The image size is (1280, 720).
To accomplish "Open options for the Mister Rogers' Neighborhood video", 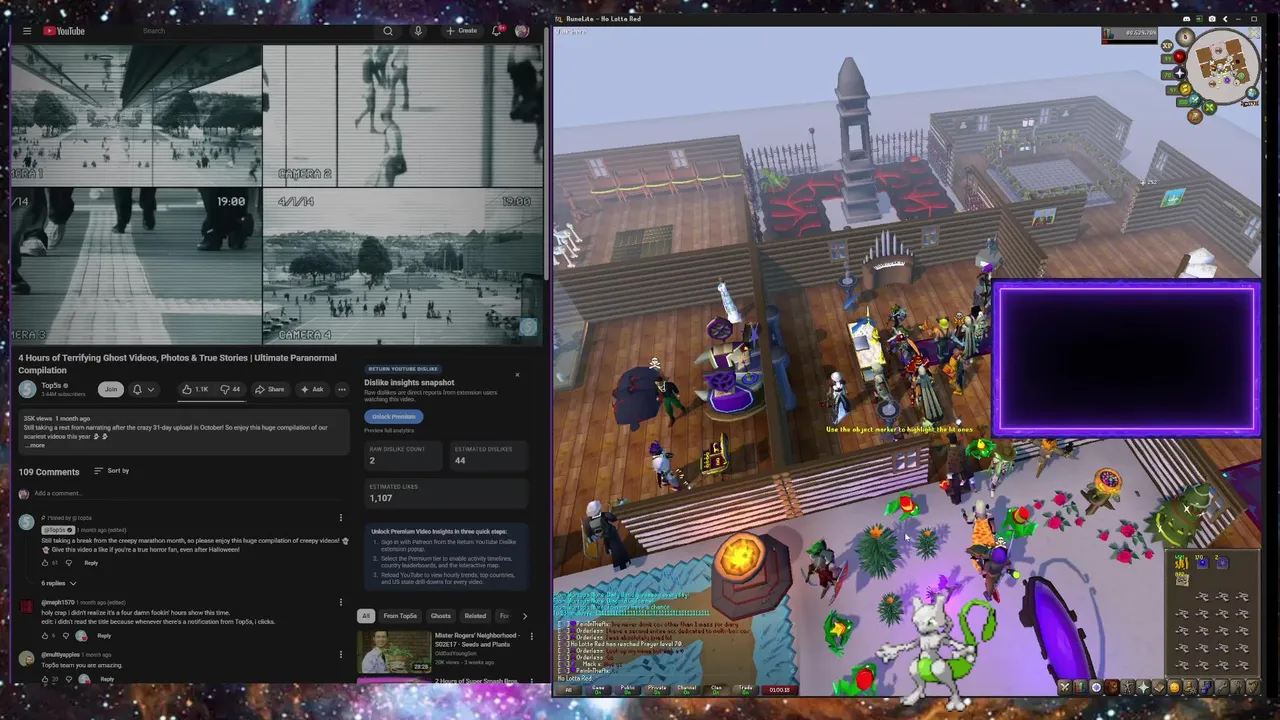I will pyautogui.click(x=531, y=637).
